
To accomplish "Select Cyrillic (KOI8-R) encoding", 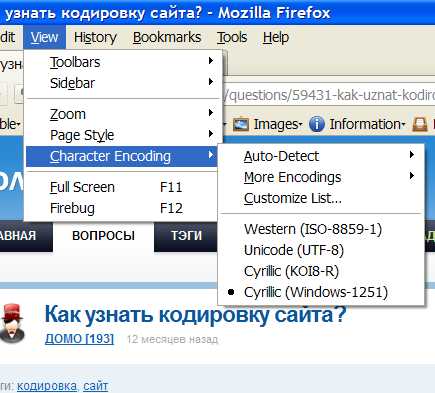I will pyautogui.click(x=321, y=271).
